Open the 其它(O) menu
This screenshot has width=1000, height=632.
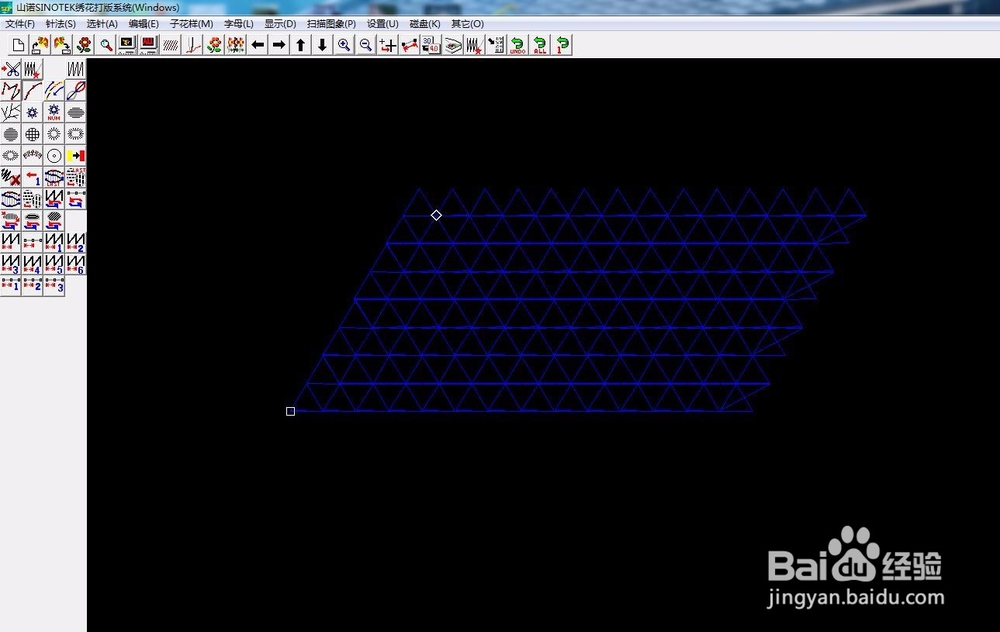tap(467, 24)
